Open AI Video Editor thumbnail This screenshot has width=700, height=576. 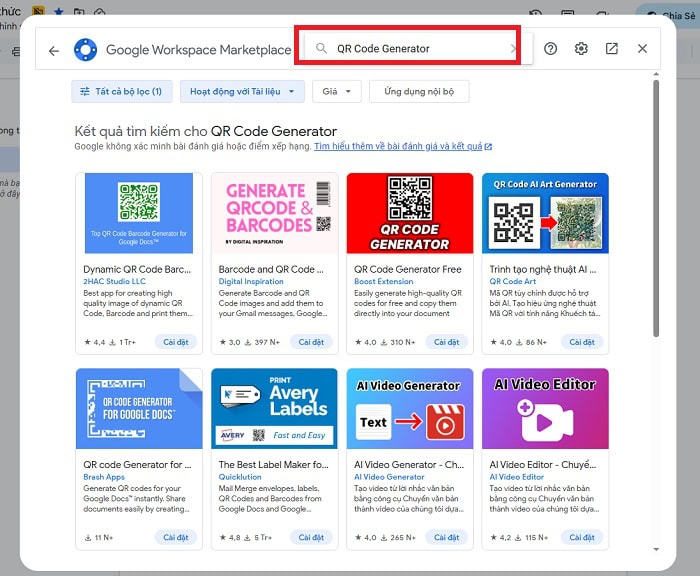click(x=545, y=409)
